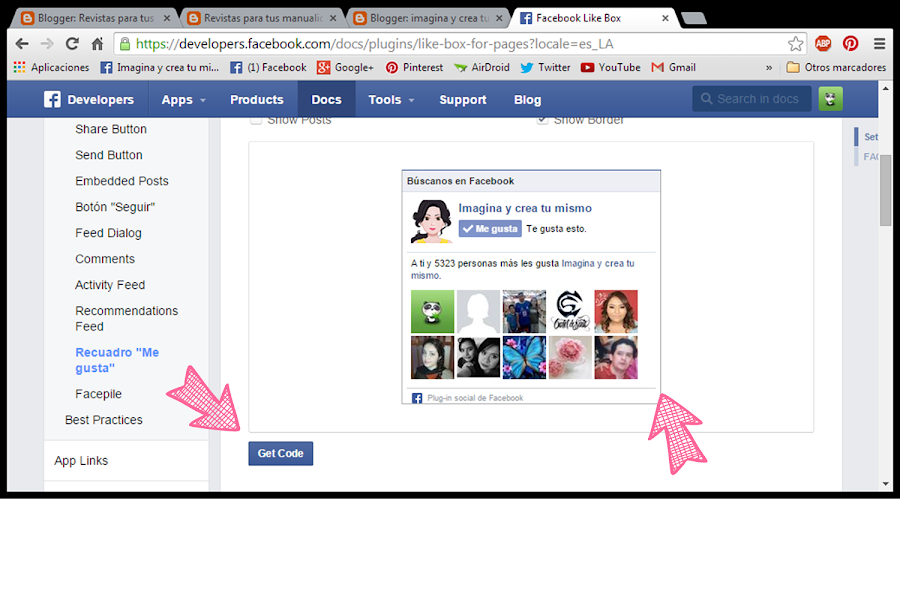Image resolution: width=900 pixels, height=597 pixels.
Task: Open the Botón "Seguir" sidebar link
Action: click(x=115, y=207)
